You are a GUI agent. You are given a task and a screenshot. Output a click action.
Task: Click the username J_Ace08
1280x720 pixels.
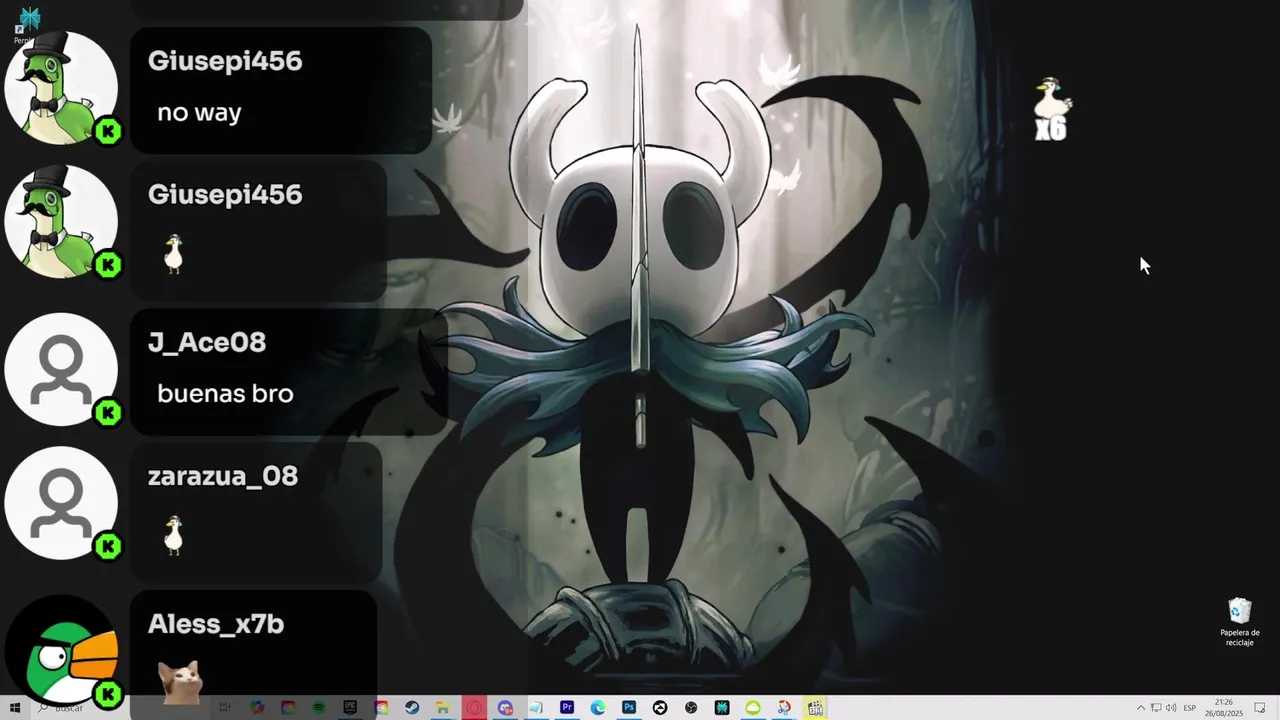tap(207, 342)
